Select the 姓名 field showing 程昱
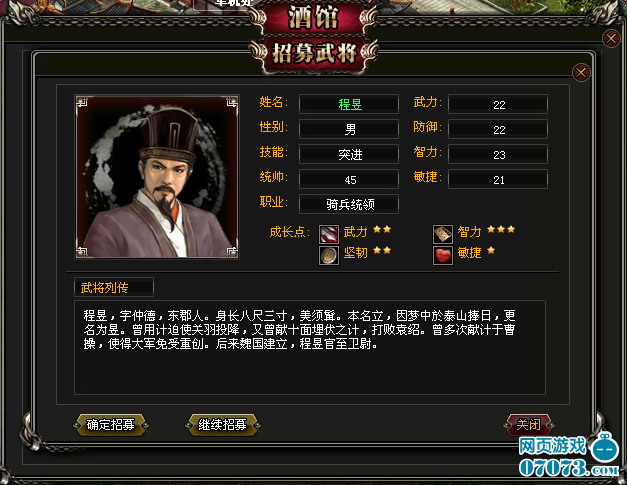Viewport: 627px width, 485px height. point(349,104)
